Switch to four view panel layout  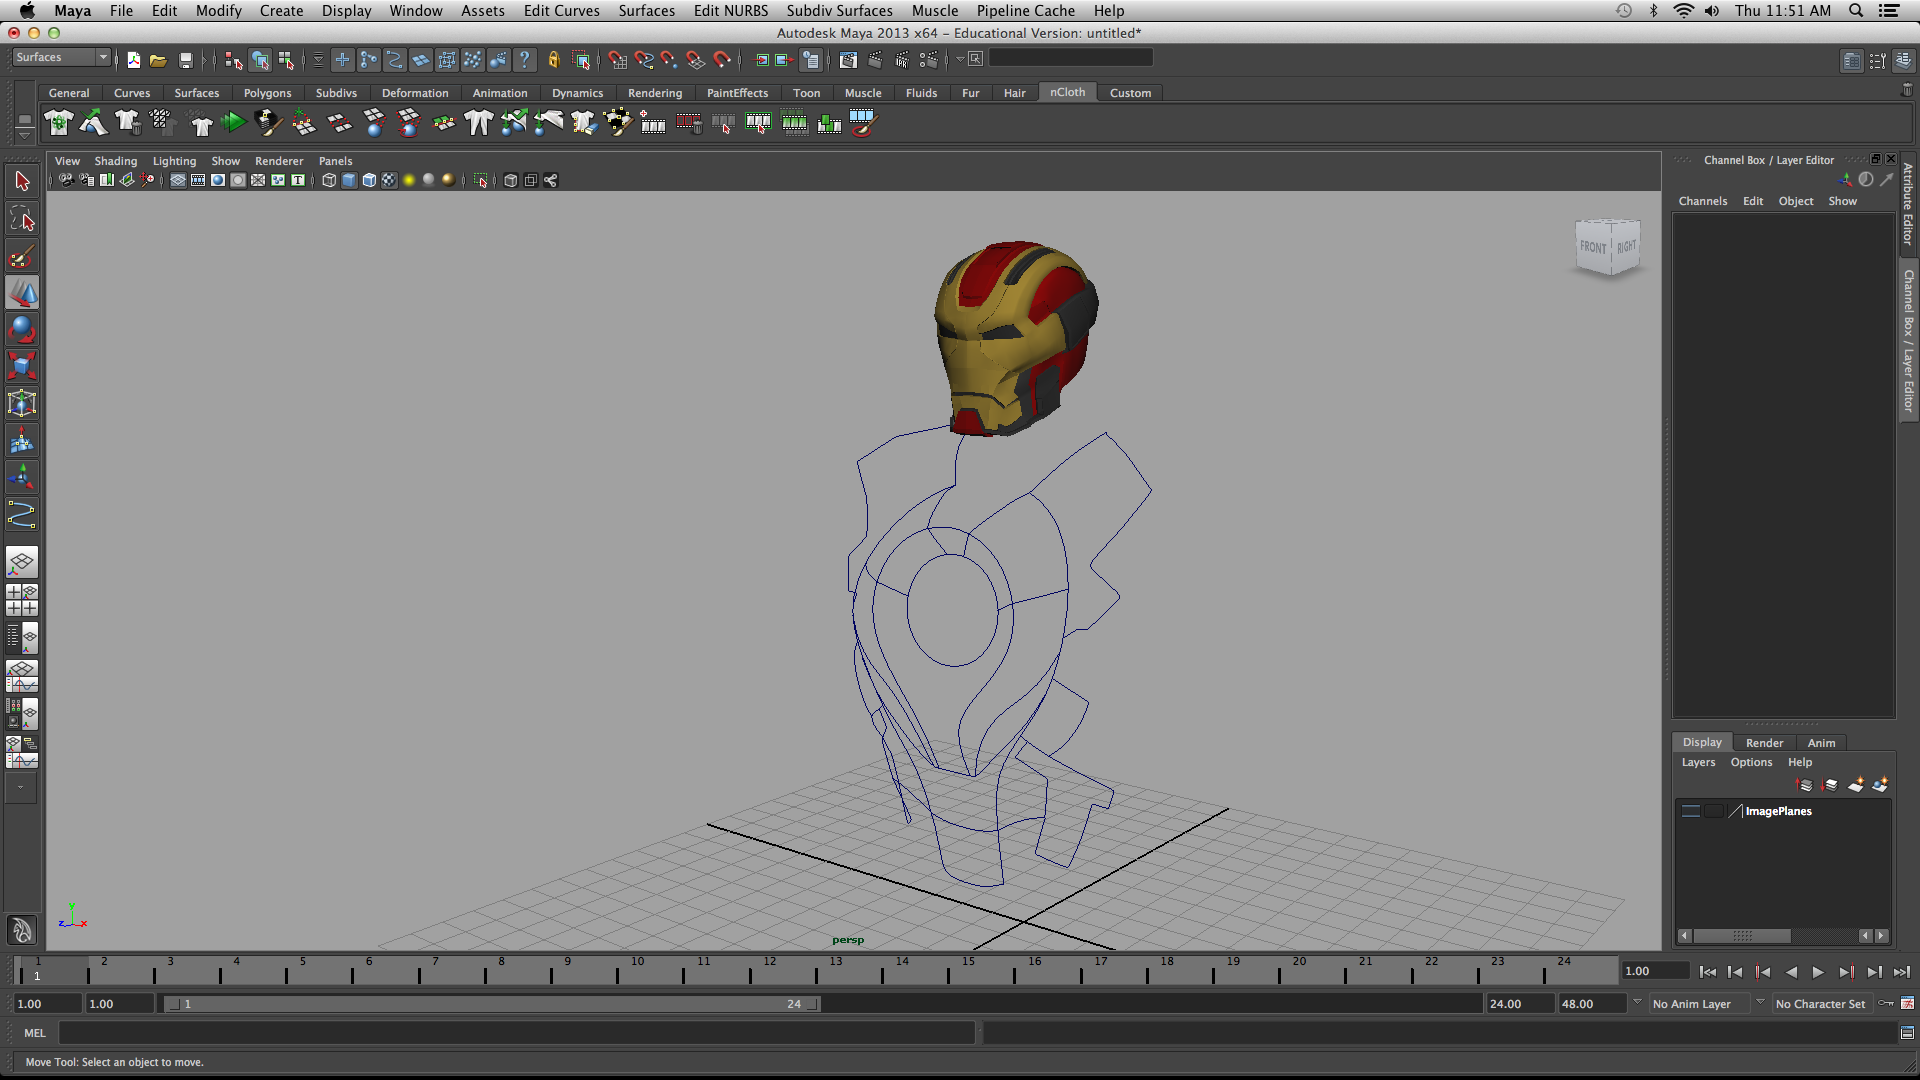pos(22,600)
